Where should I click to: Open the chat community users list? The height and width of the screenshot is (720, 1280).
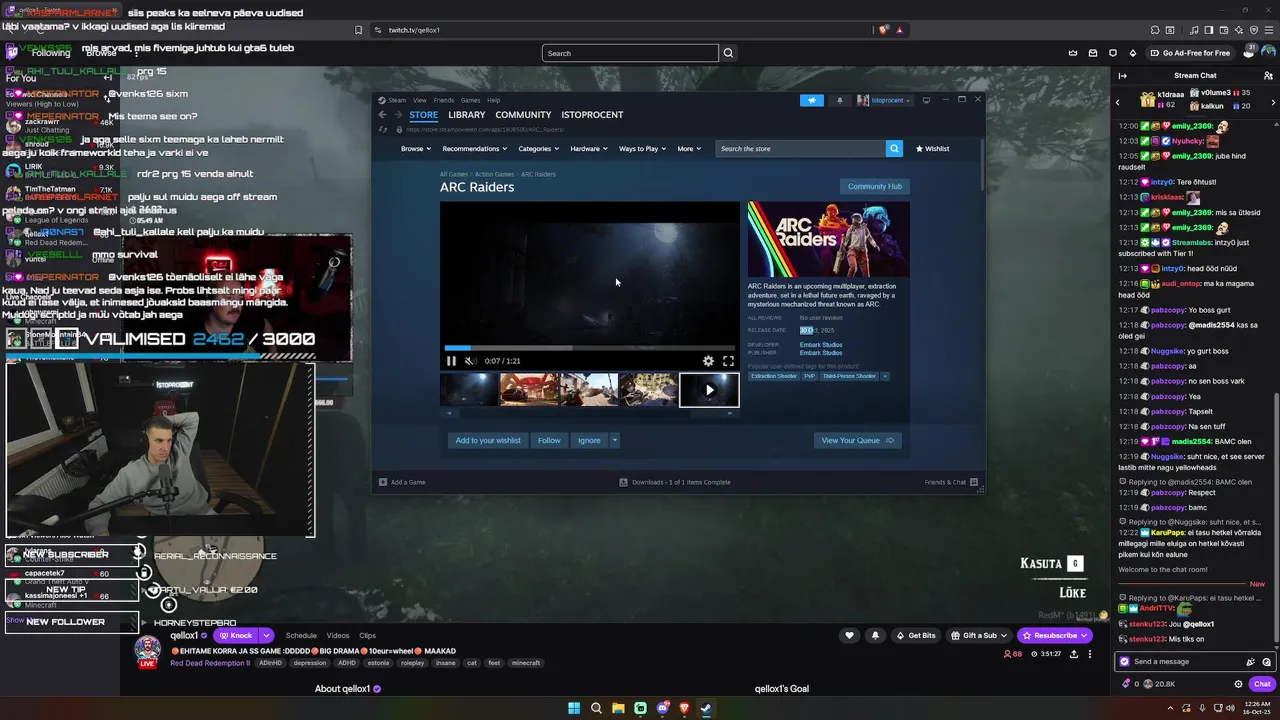[1268, 76]
